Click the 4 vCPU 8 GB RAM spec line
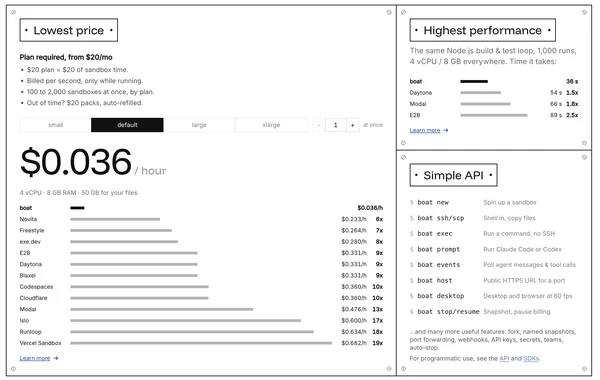 tap(78, 193)
